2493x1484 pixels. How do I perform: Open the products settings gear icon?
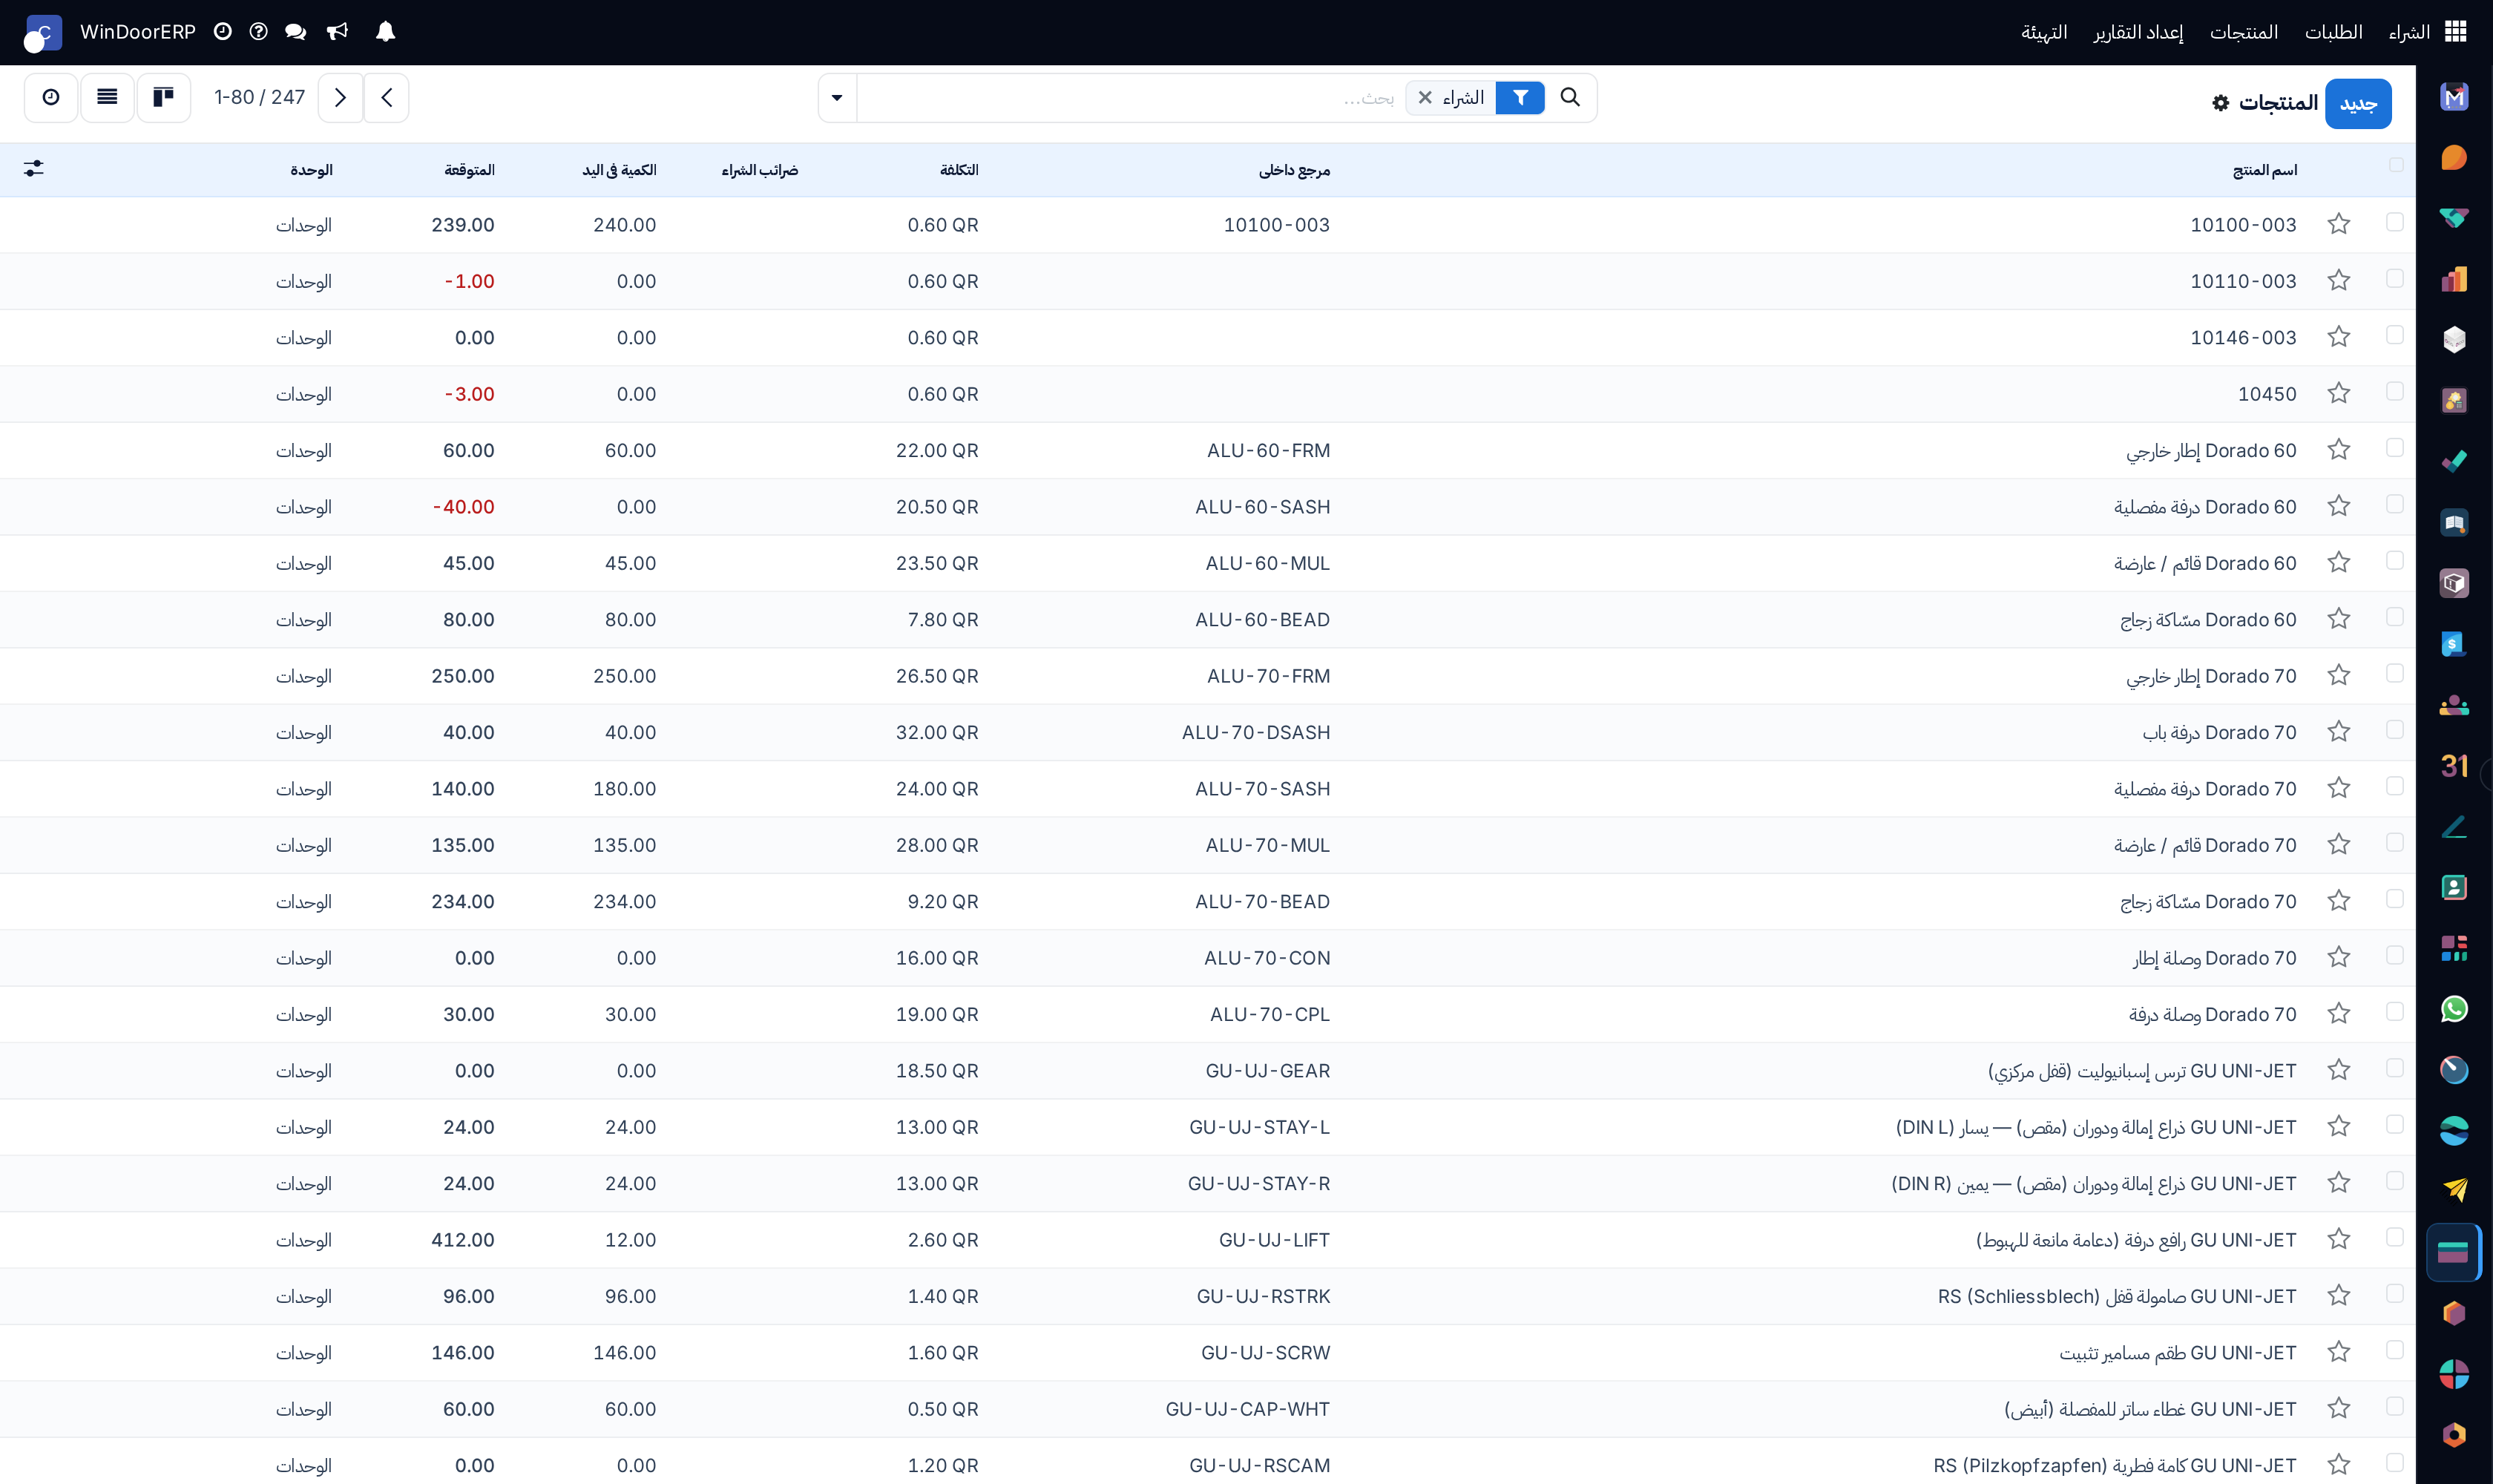pyautogui.click(x=2221, y=103)
